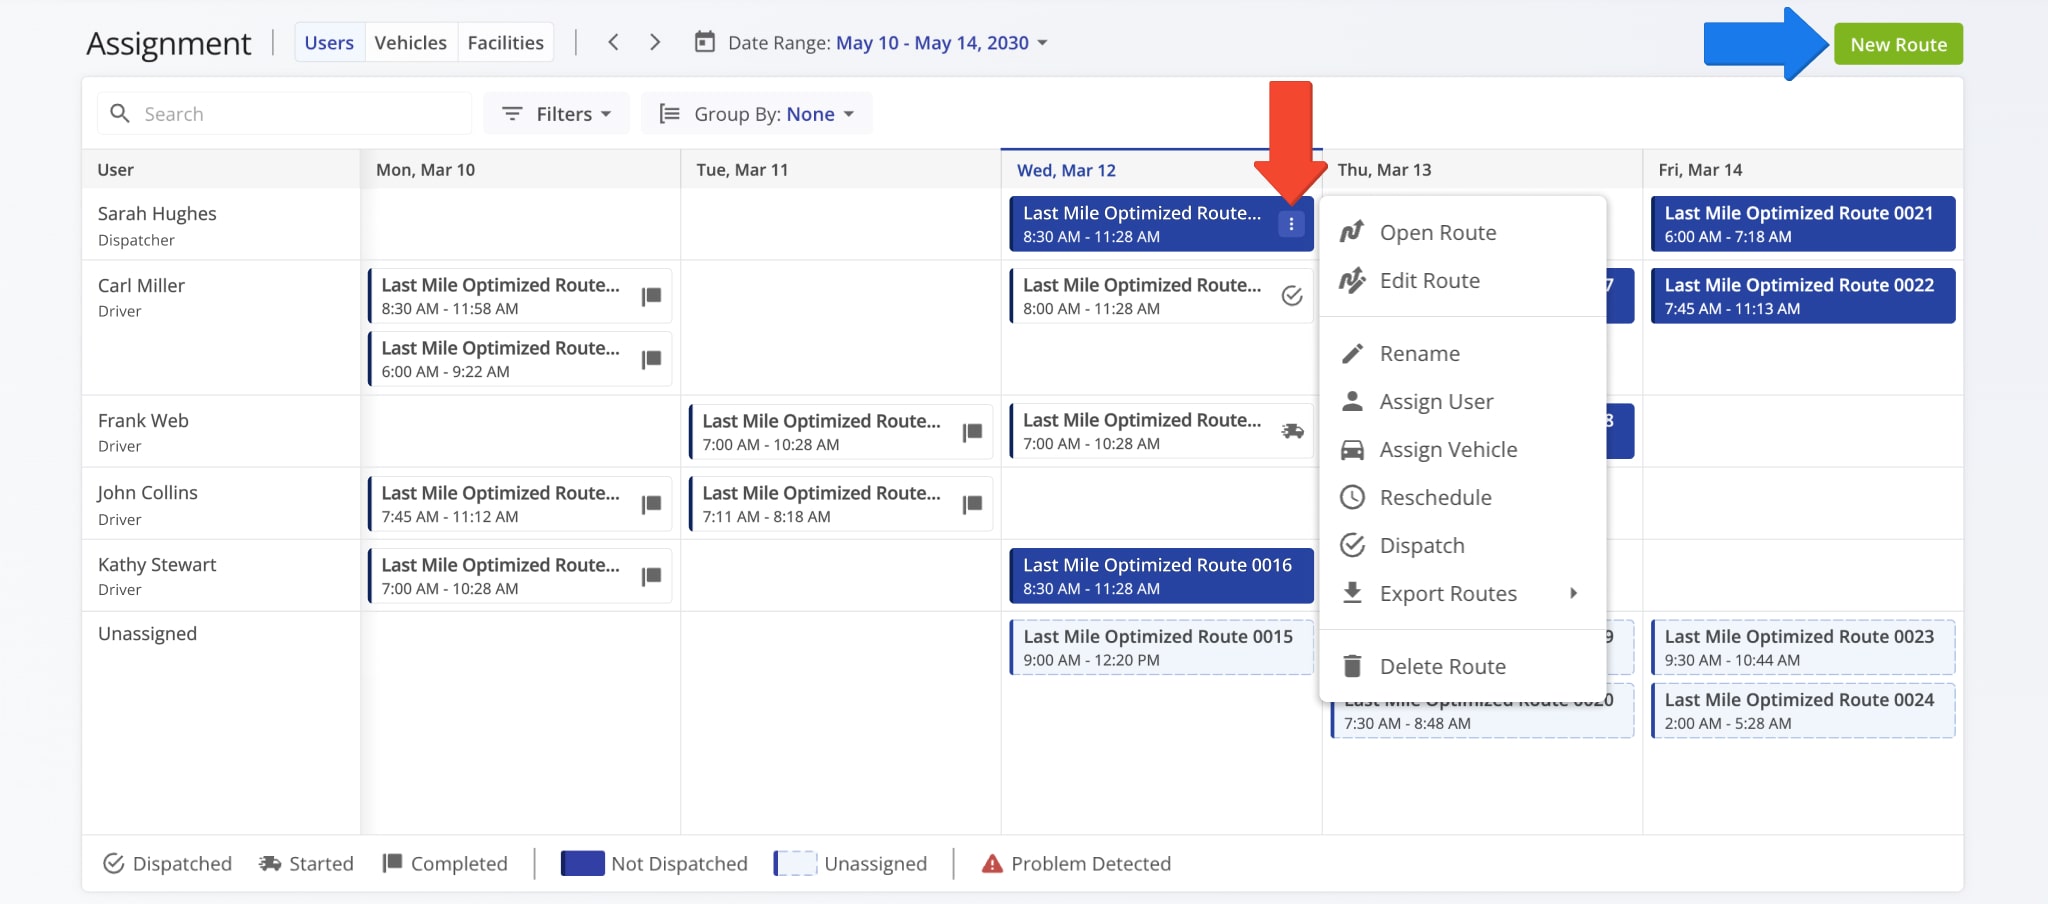
Task: Click the Assign User person icon
Action: pos(1352,401)
